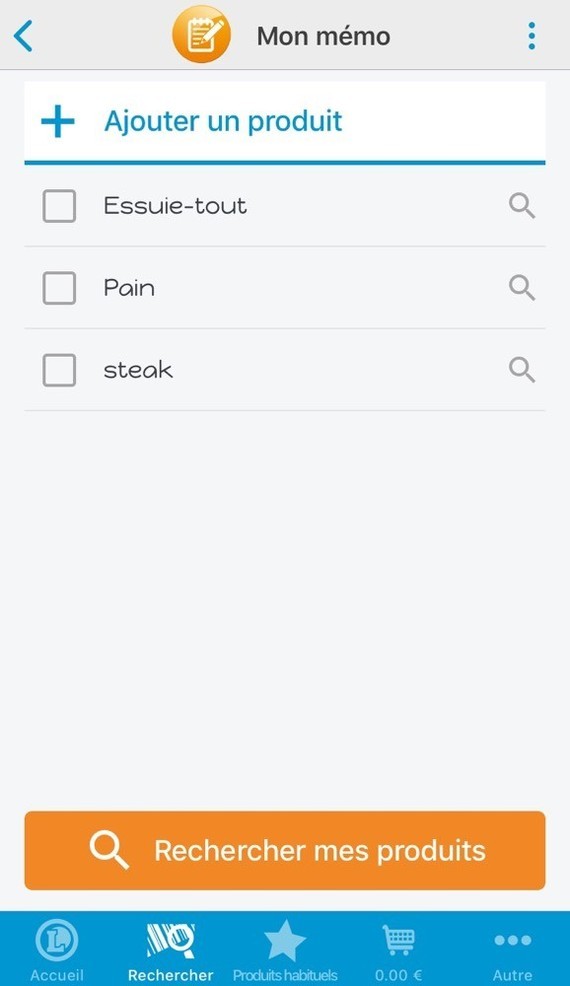Switch to the Rechercher tab
This screenshot has width=570, height=986.
pos(170,950)
